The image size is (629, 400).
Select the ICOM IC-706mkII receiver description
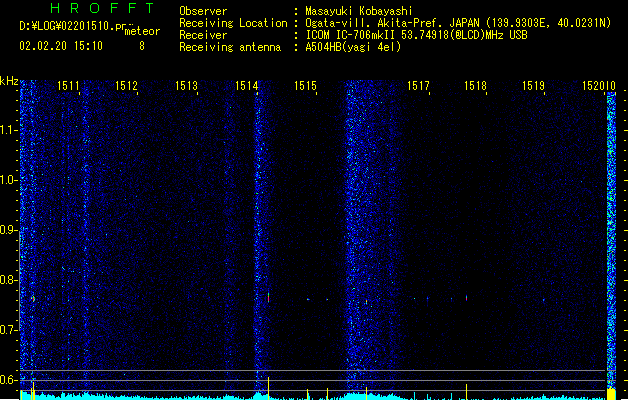pos(416,35)
